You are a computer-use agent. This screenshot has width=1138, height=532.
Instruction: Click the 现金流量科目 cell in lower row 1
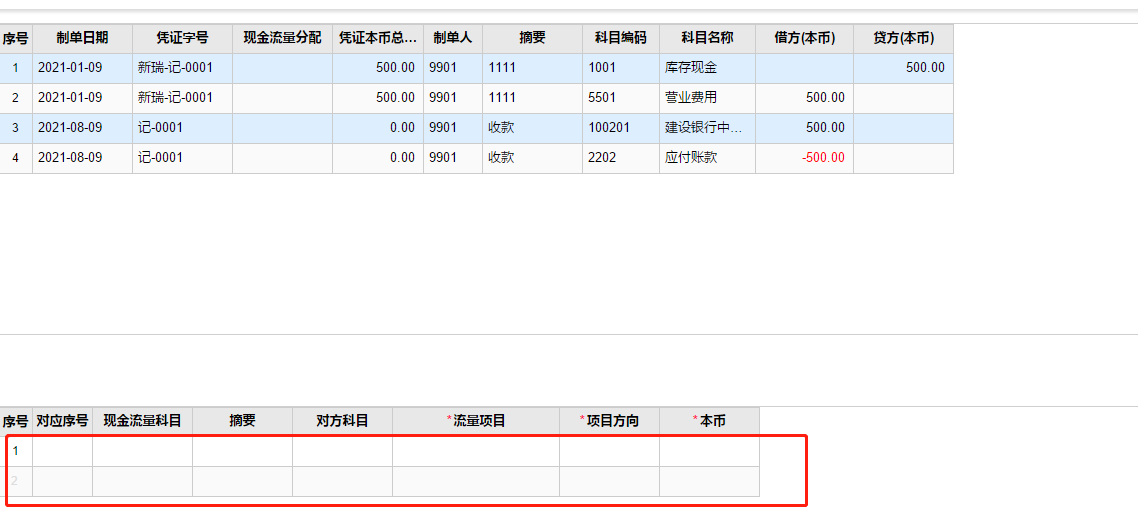142,451
